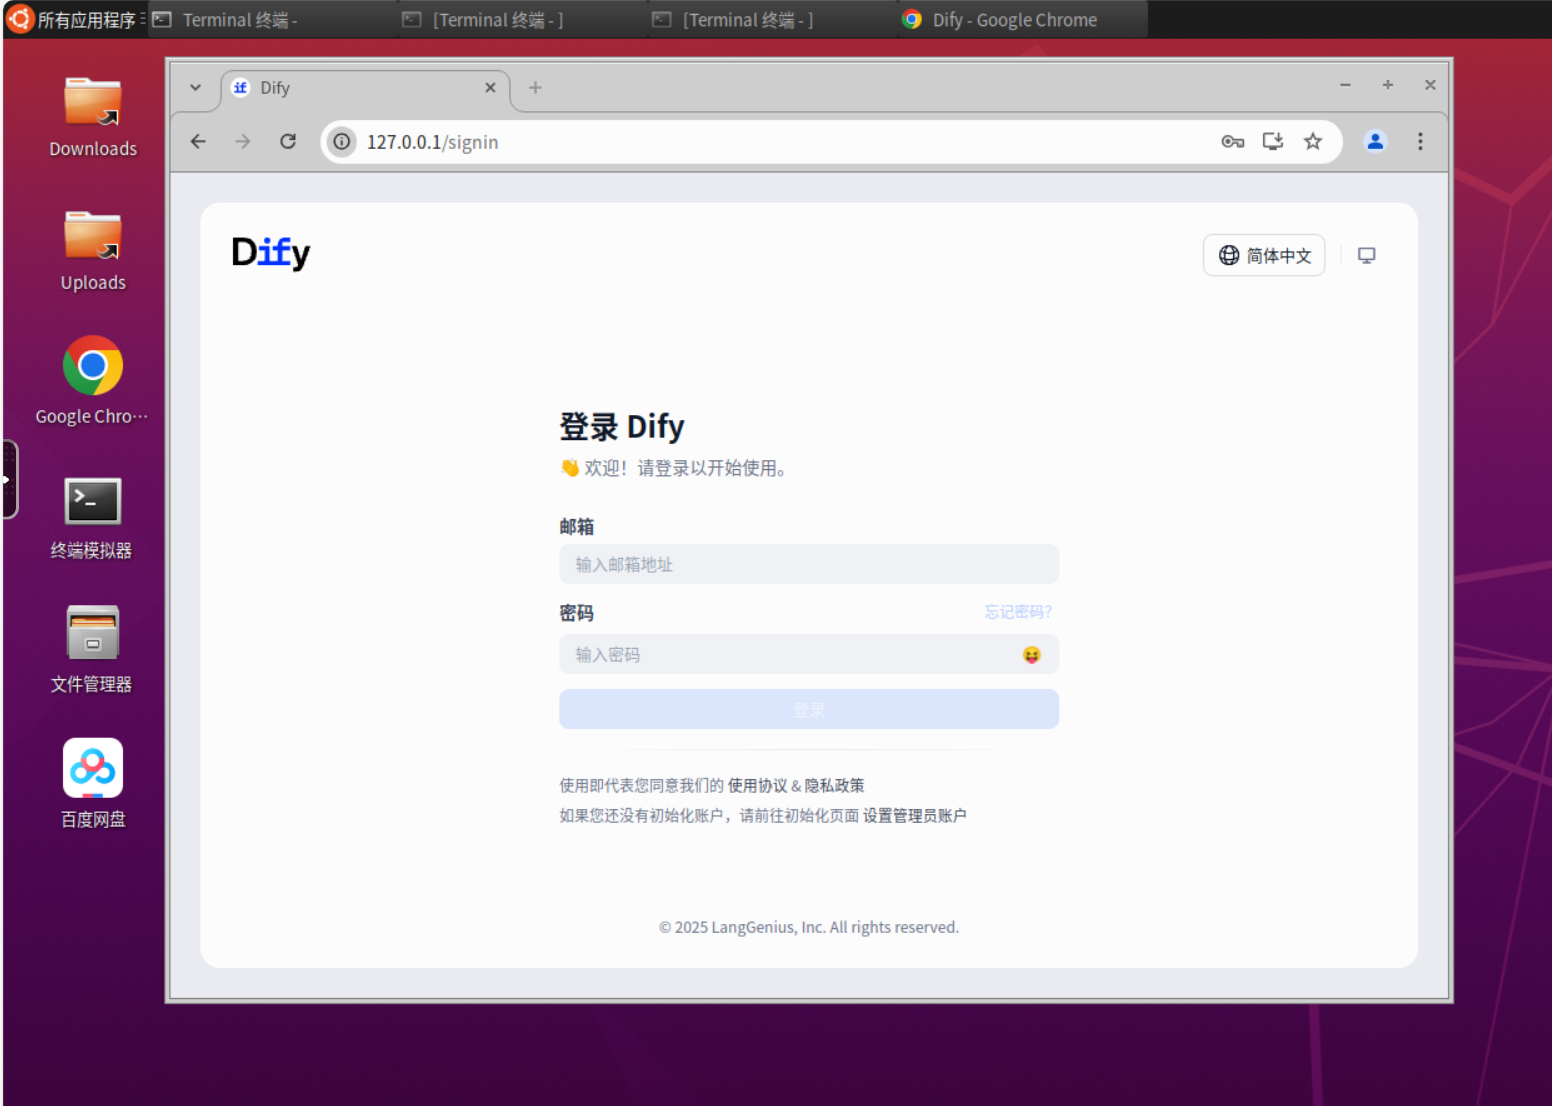This screenshot has height=1106, width=1552.
Task: Open the 文件管理器 file manager
Action: [x=92, y=650]
